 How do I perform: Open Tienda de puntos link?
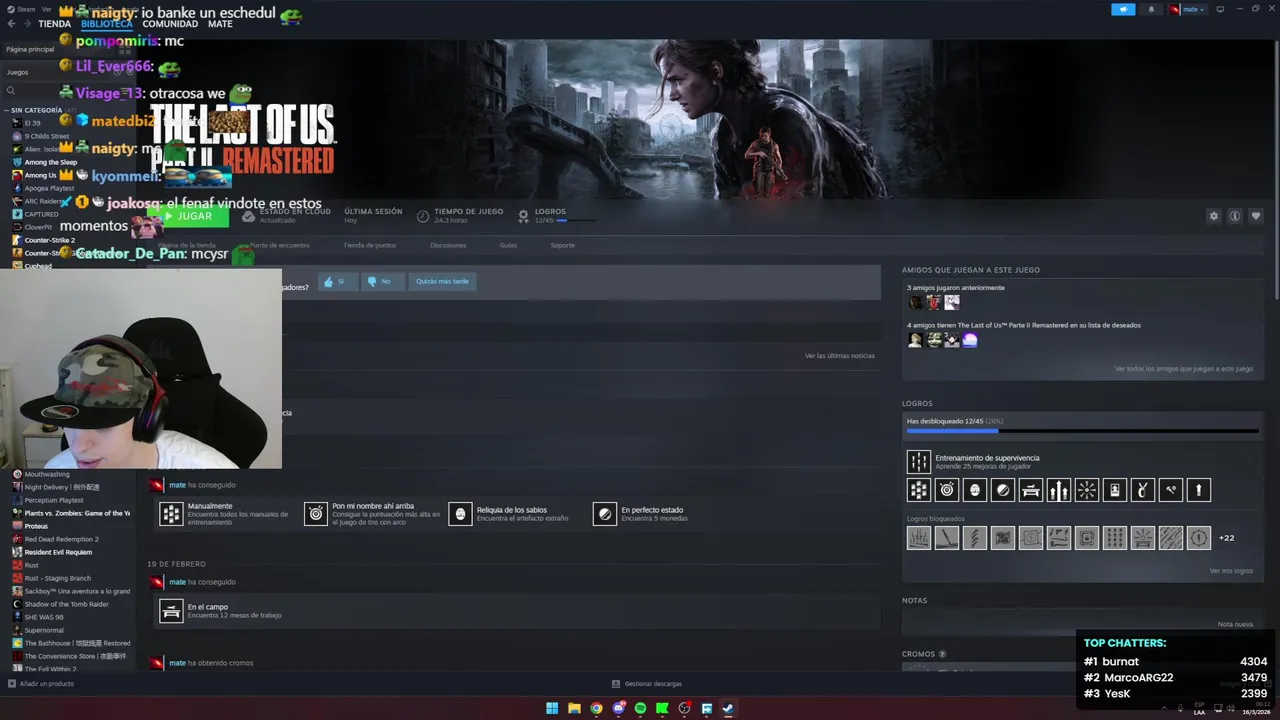[370, 245]
